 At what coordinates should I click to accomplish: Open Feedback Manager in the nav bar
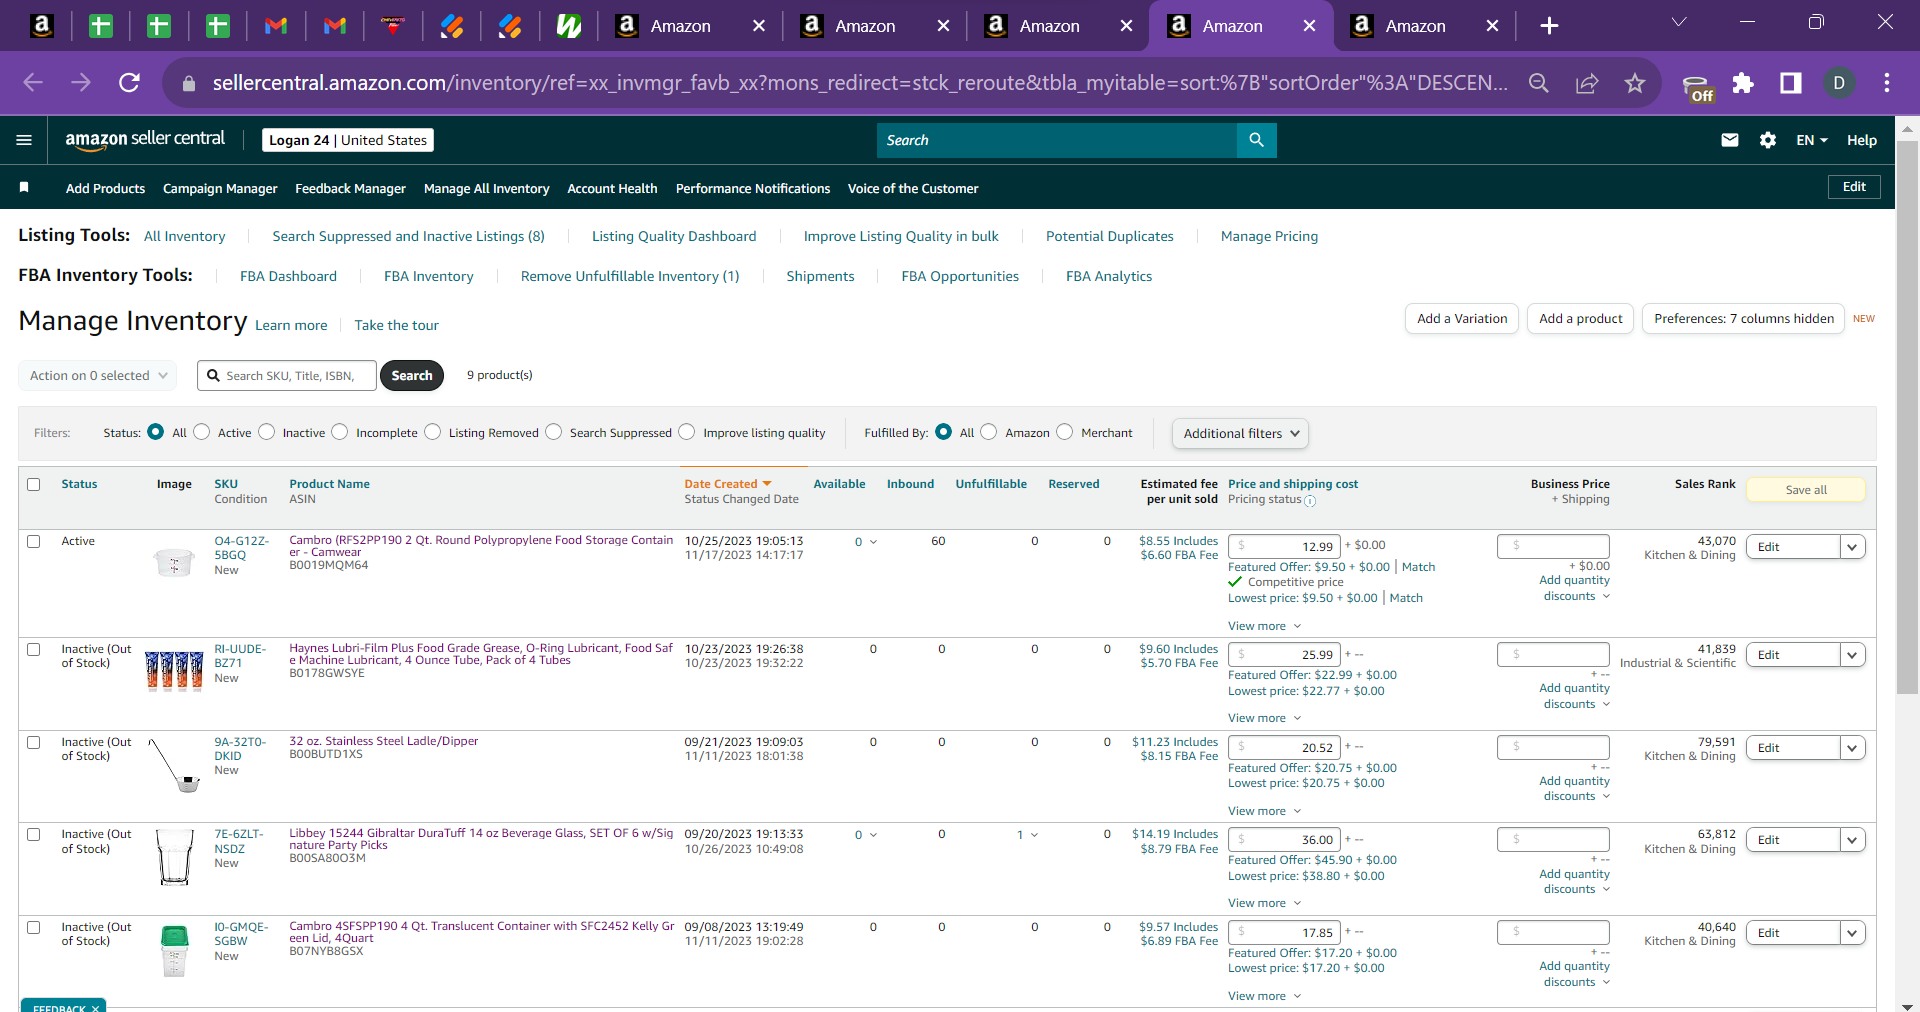pyautogui.click(x=350, y=188)
